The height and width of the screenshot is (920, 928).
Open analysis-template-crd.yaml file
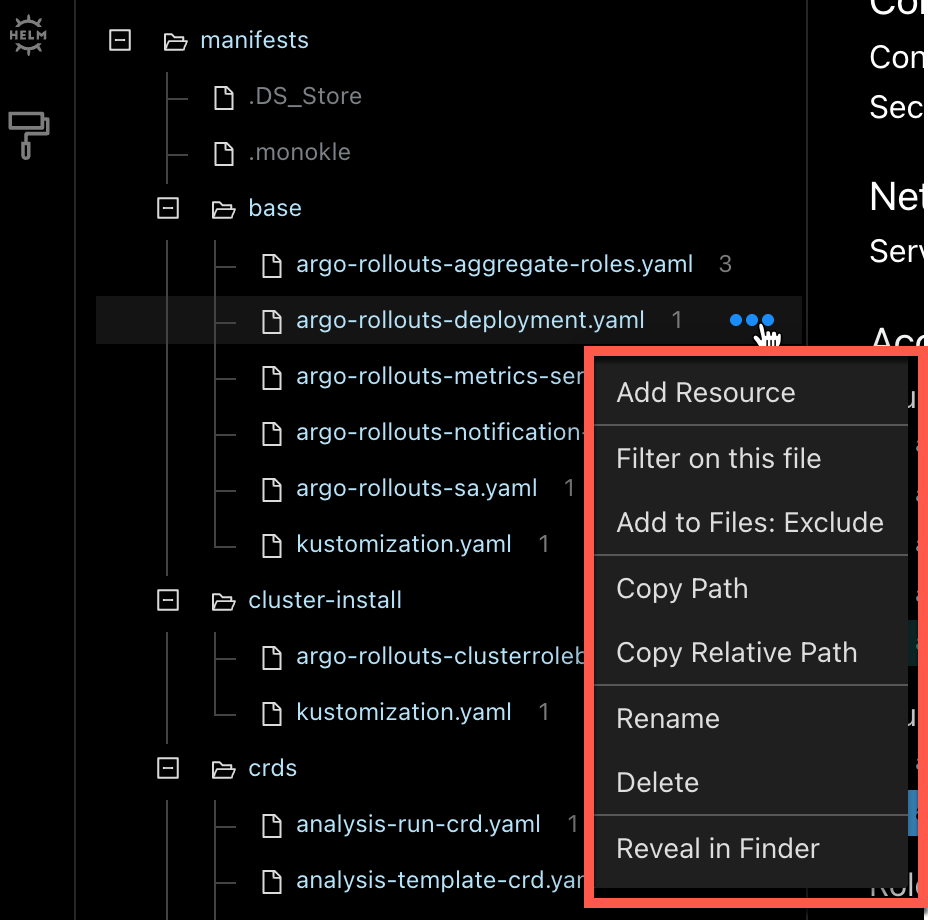coord(440,880)
